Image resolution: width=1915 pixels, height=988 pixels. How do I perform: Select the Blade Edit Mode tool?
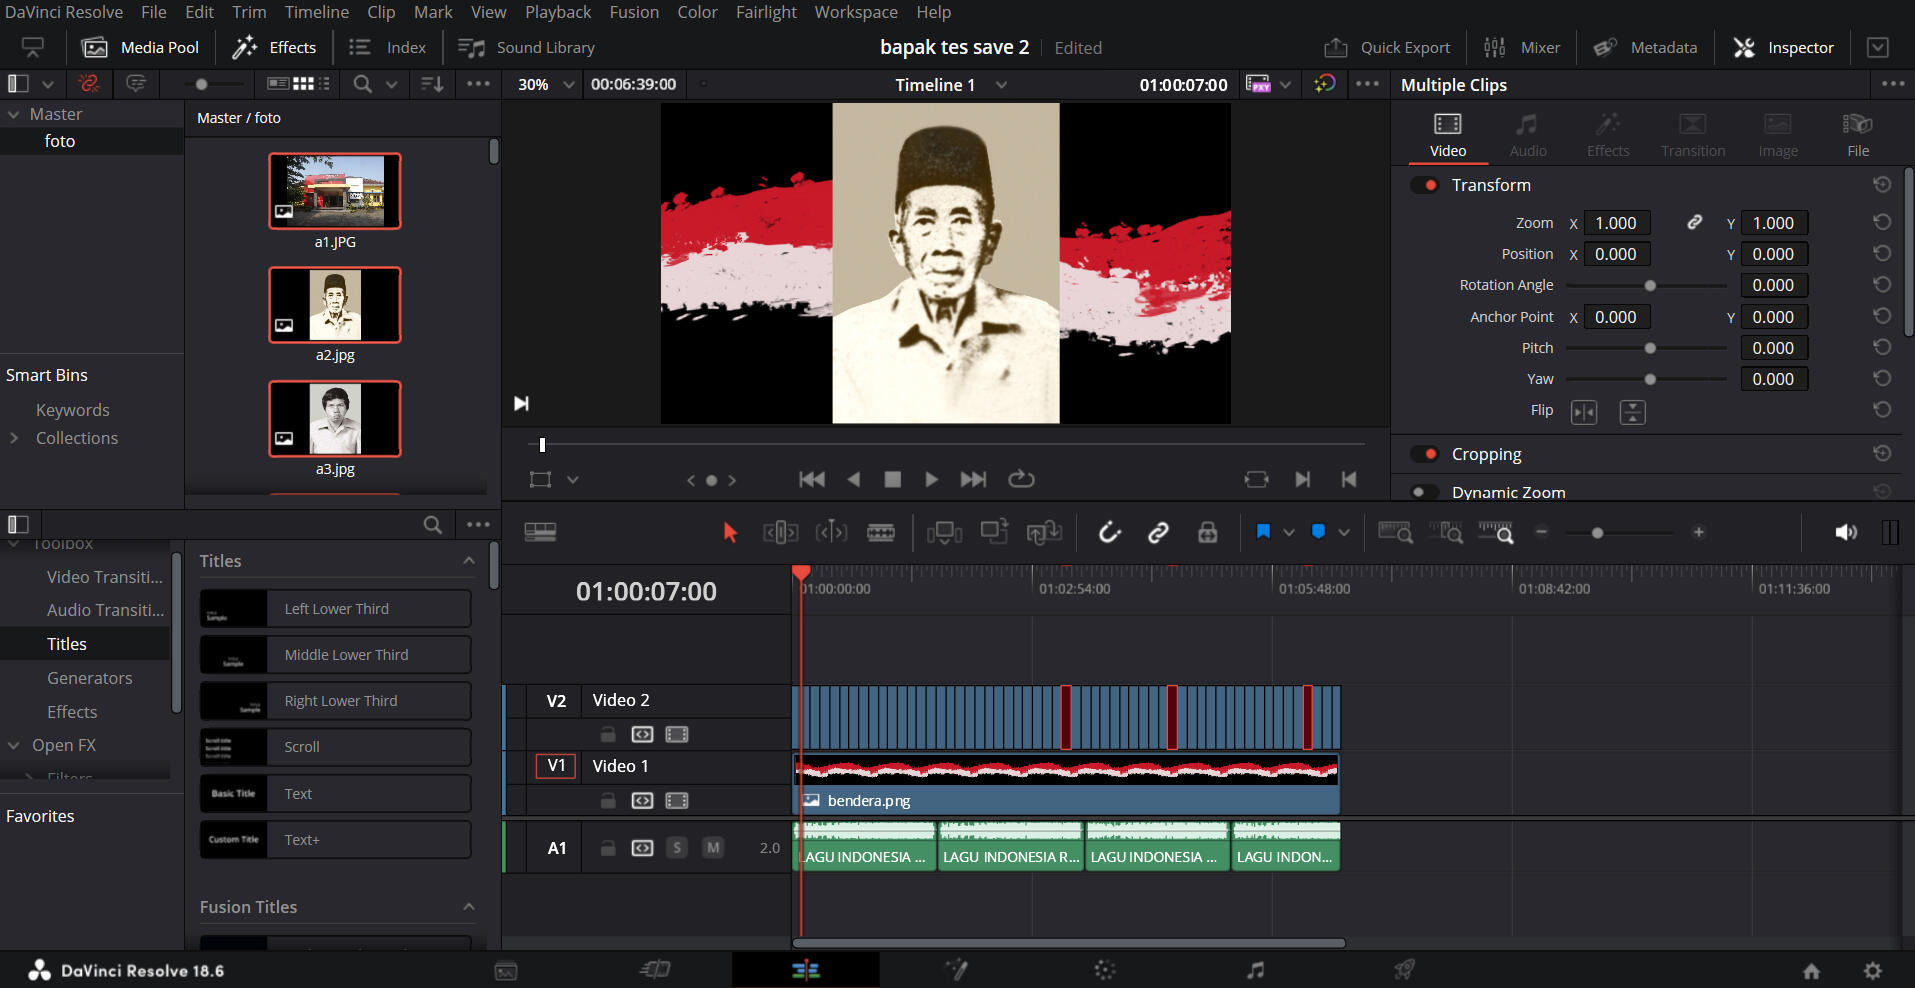881,533
